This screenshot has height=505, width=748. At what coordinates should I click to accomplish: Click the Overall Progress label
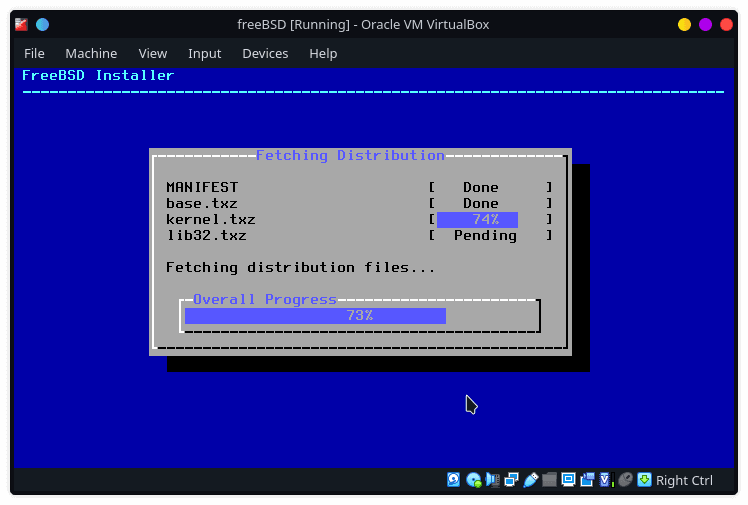click(265, 299)
